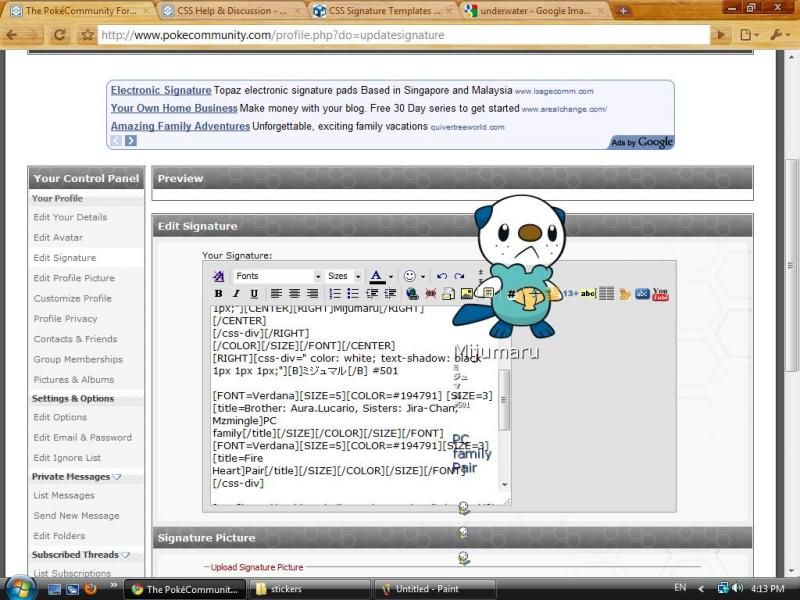The height and width of the screenshot is (600, 800).
Task: Expand the smilies dropdown arrow
Action: click(x=423, y=277)
